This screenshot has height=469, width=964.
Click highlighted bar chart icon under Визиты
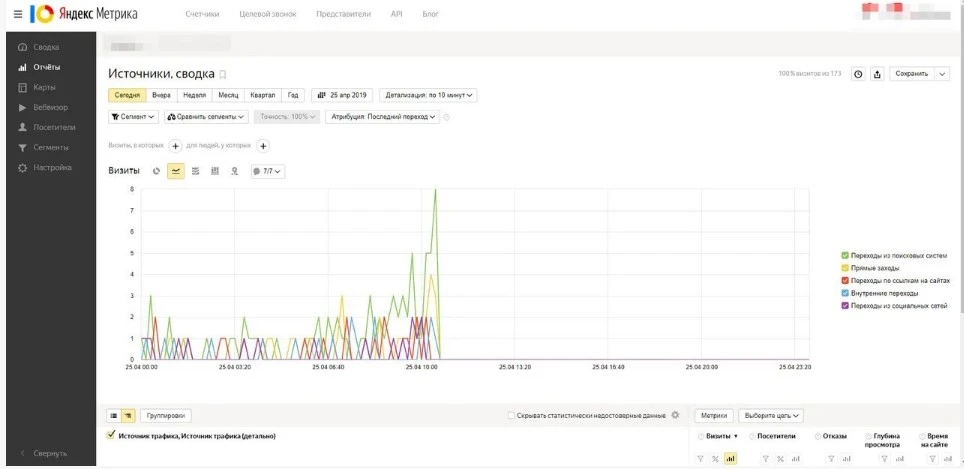point(730,459)
